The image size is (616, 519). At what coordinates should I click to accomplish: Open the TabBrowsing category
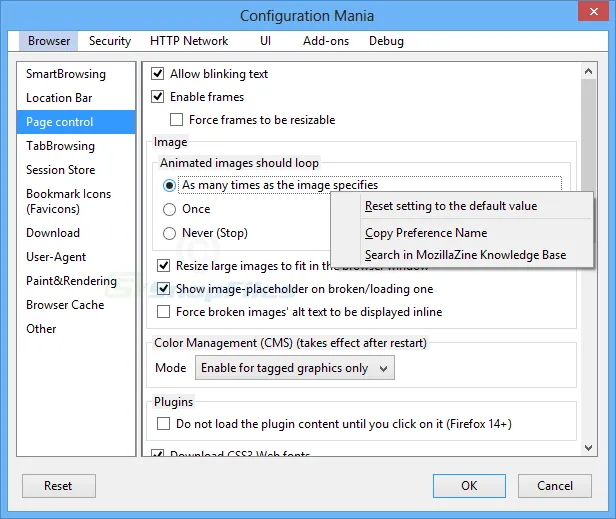coord(61,146)
